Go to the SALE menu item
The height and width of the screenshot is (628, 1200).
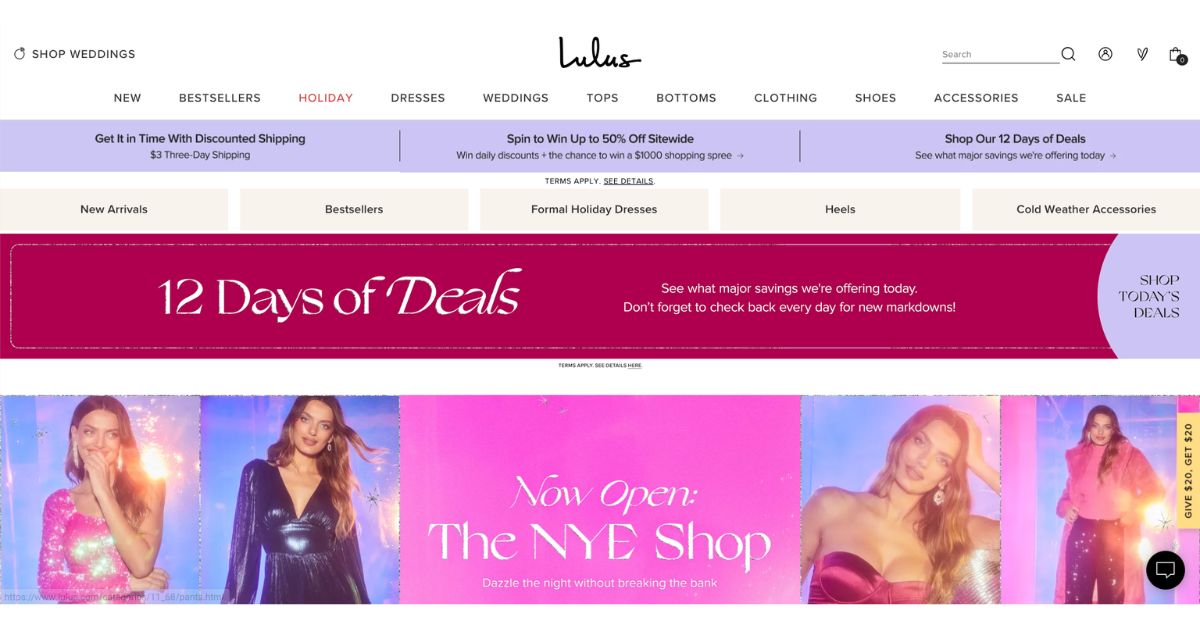[1071, 98]
